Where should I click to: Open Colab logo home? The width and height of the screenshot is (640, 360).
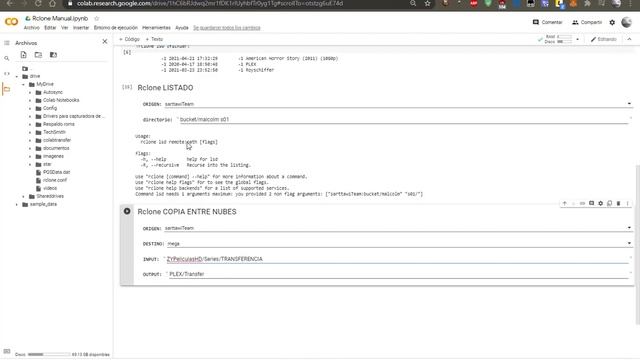(11, 22)
